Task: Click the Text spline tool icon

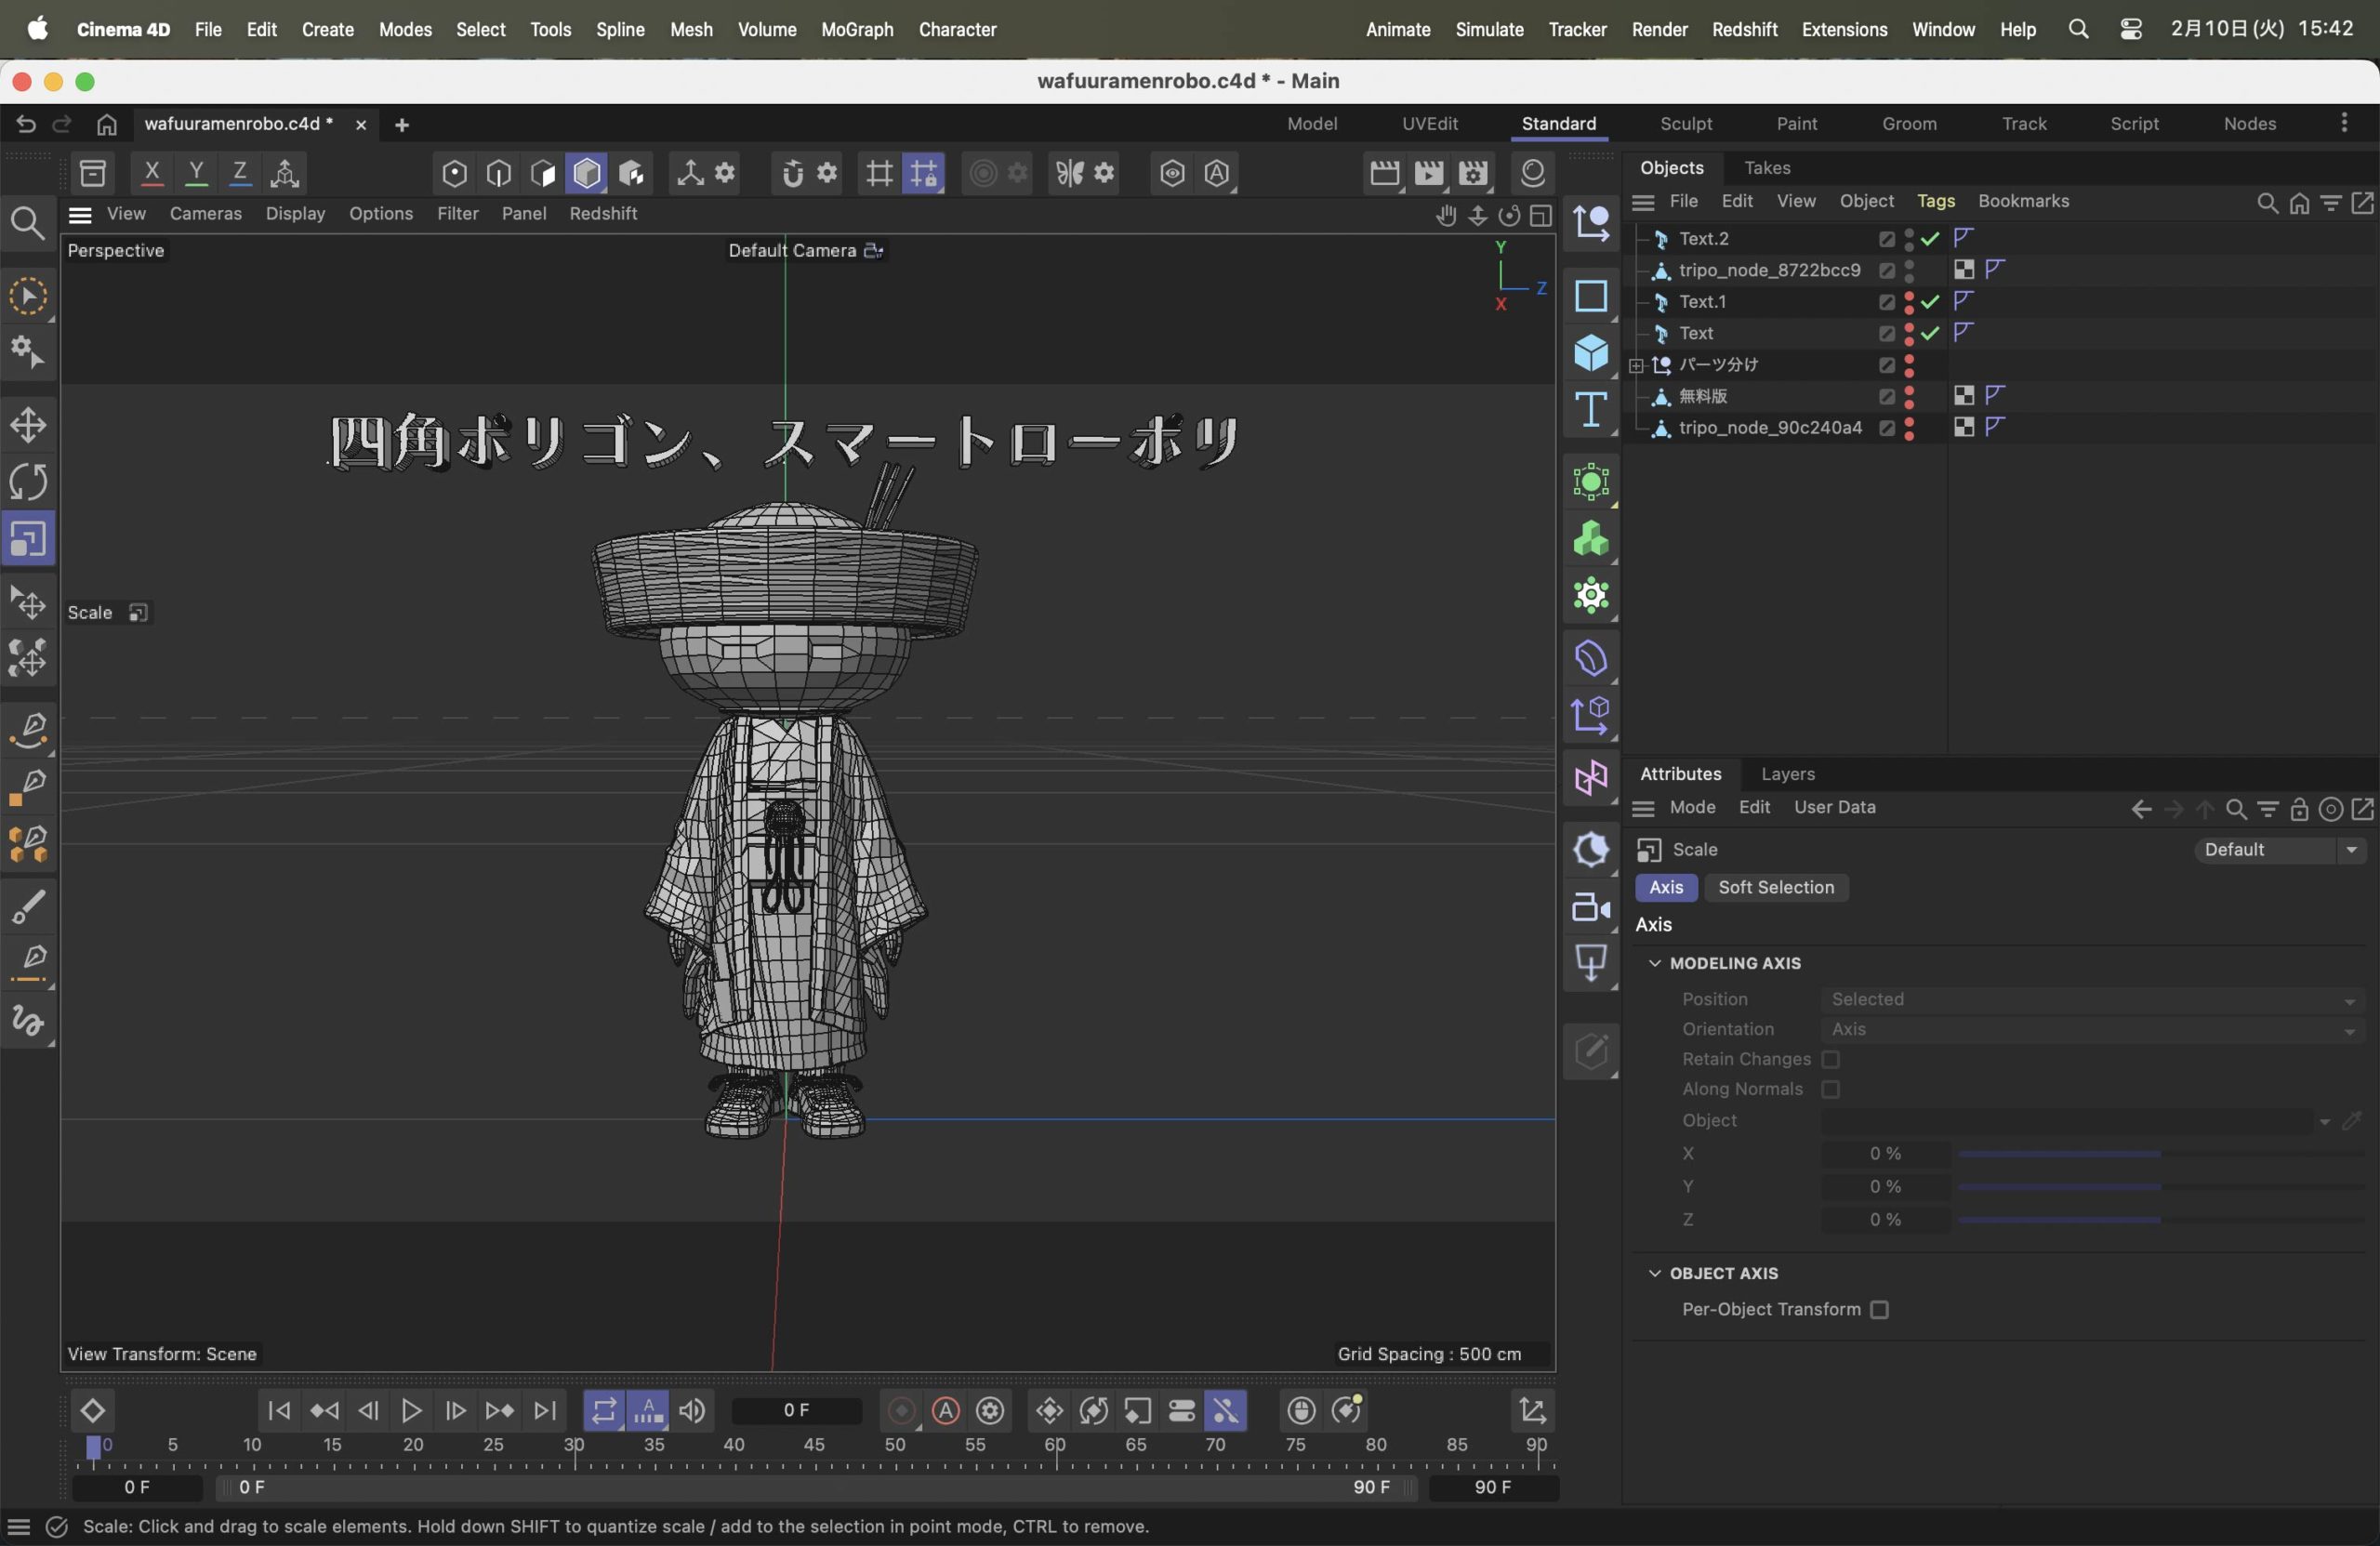Action: 1590,410
